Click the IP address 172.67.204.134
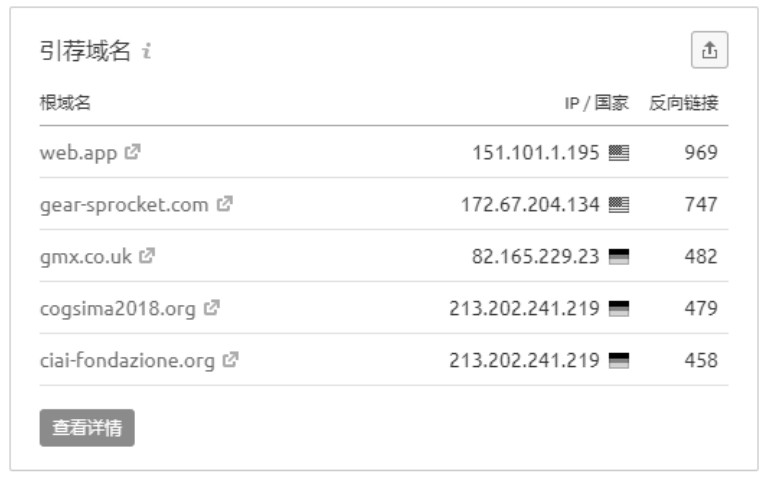Screen dimensions: 770x480 [x=530, y=204]
